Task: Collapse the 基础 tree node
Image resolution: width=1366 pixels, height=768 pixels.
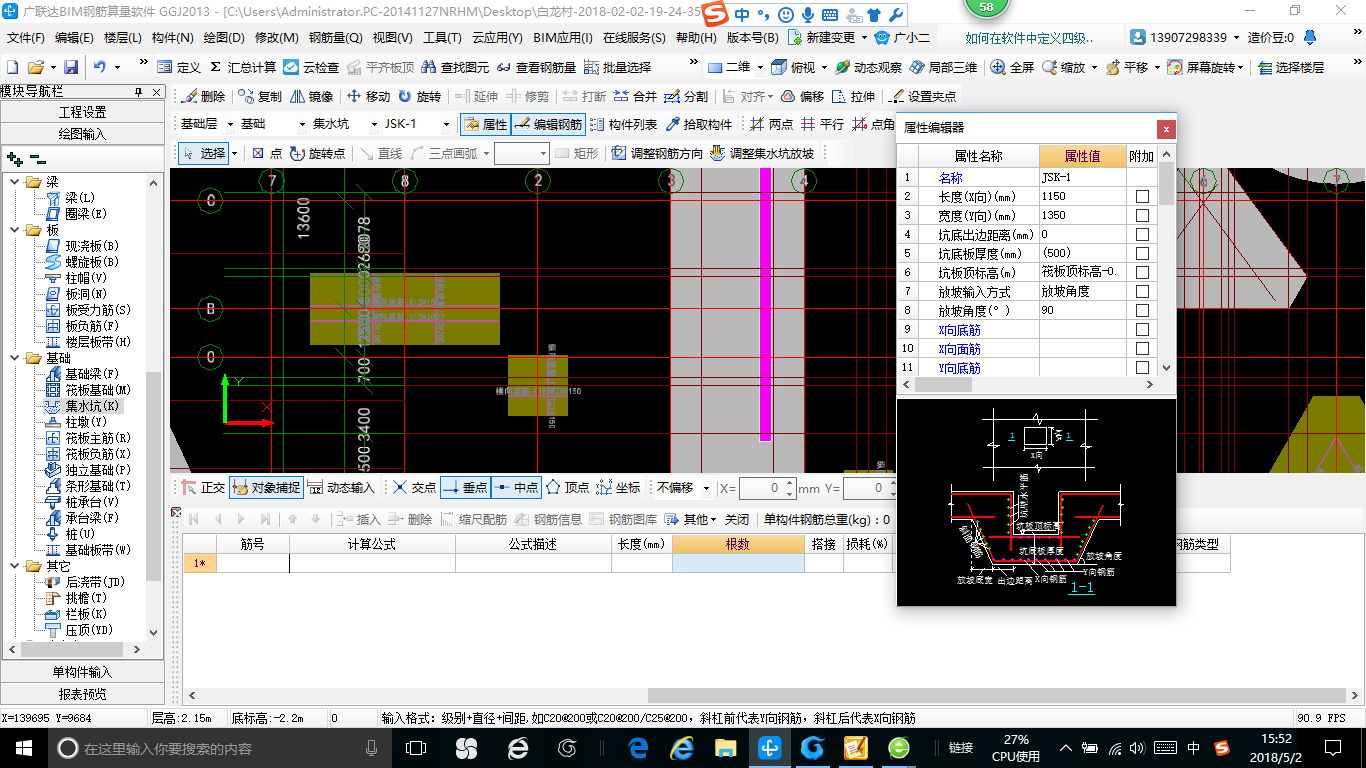Action: point(14,358)
